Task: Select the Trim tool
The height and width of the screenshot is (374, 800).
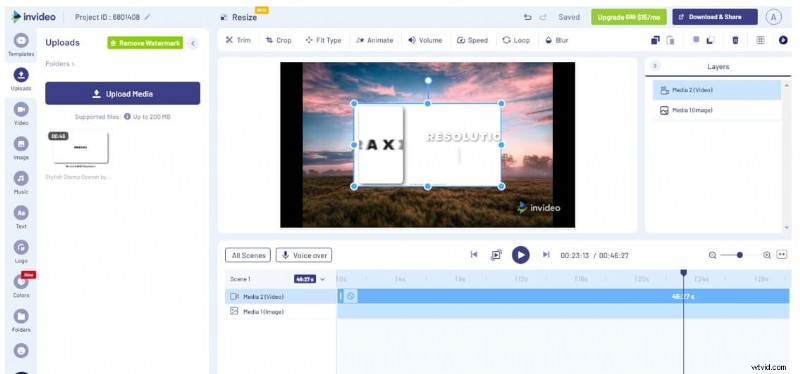Action: point(238,40)
